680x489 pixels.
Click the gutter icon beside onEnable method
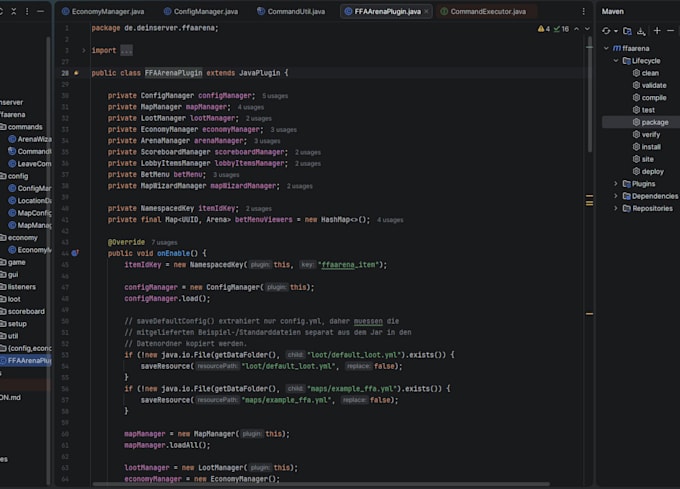point(75,253)
